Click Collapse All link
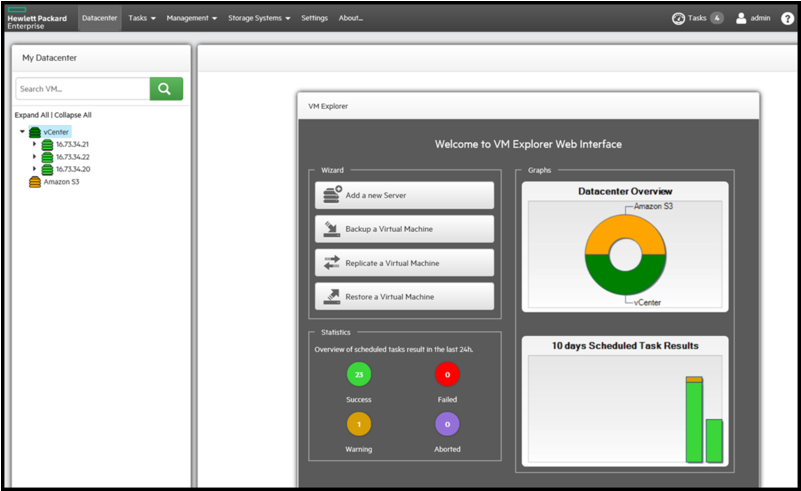The image size is (801, 491). 73,115
